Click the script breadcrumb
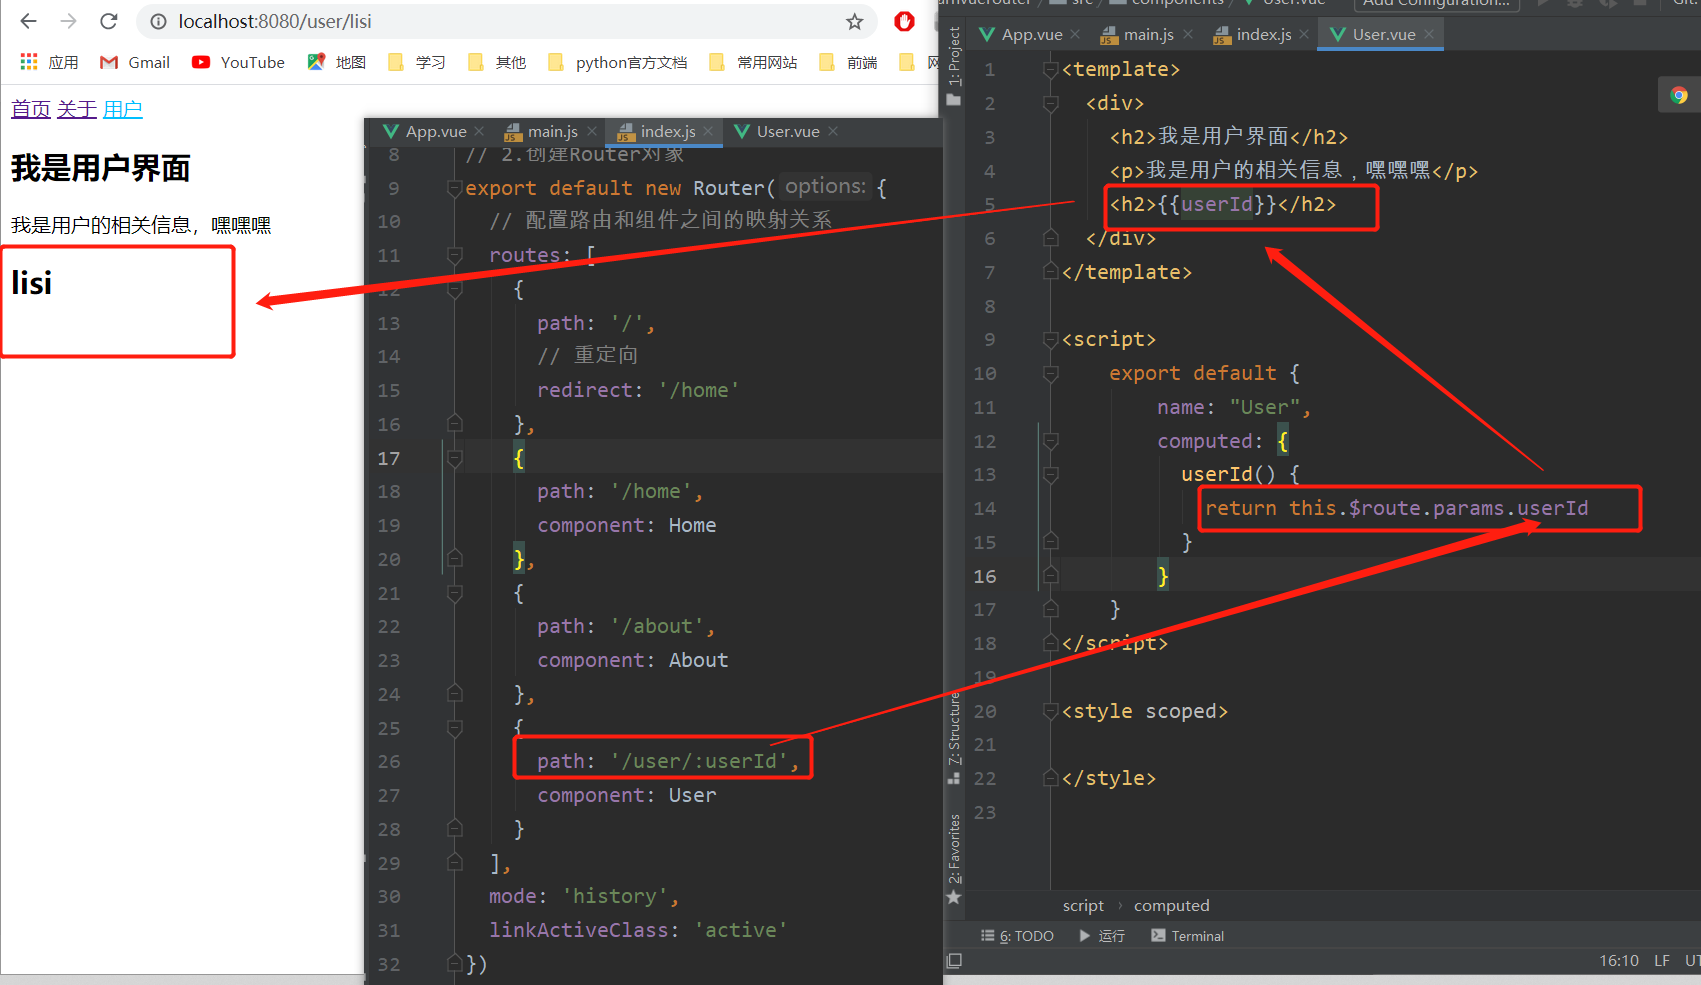 pyautogui.click(x=1083, y=905)
